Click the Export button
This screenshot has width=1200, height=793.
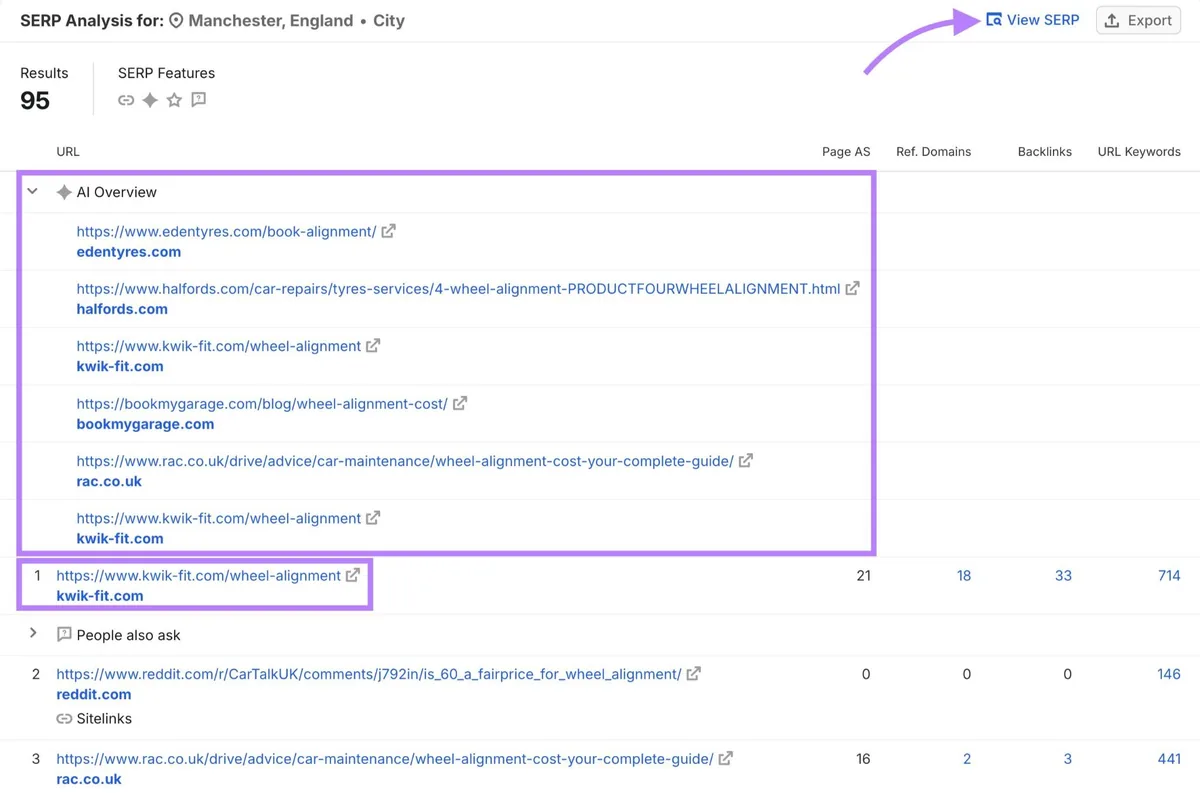point(1138,20)
